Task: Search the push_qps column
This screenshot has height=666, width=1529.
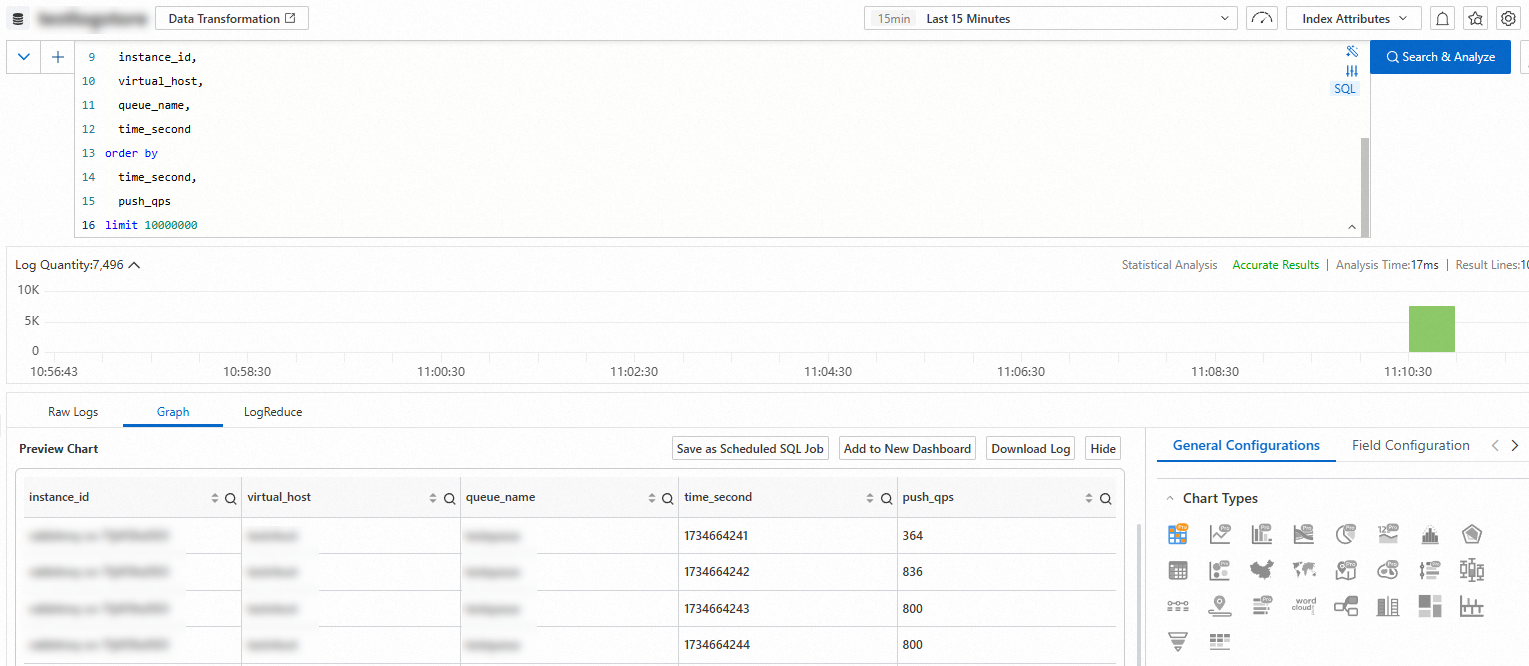Action: pos(1105,498)
